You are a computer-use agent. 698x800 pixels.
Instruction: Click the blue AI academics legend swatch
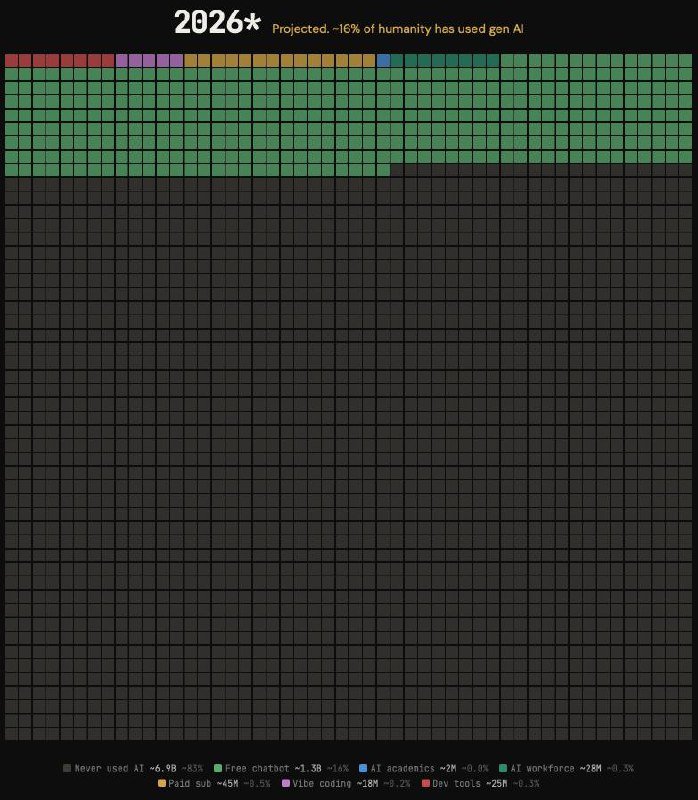[x=363, y=768]
